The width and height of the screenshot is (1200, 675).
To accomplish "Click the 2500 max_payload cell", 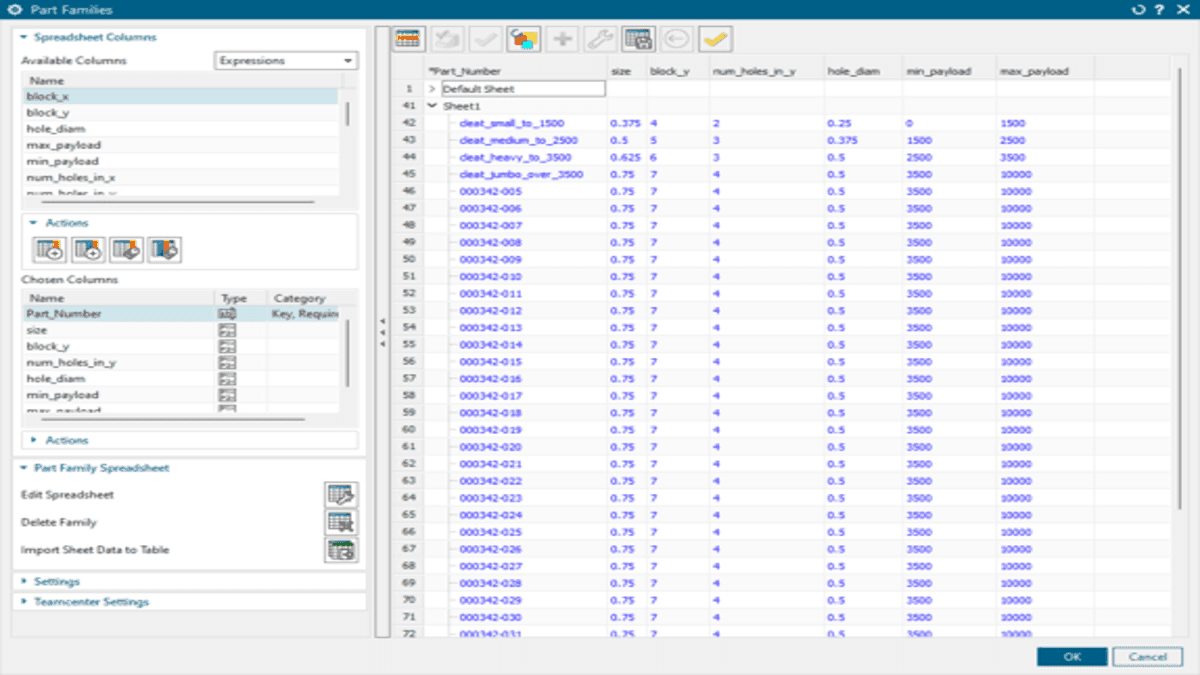I will tap(1045, 140).
